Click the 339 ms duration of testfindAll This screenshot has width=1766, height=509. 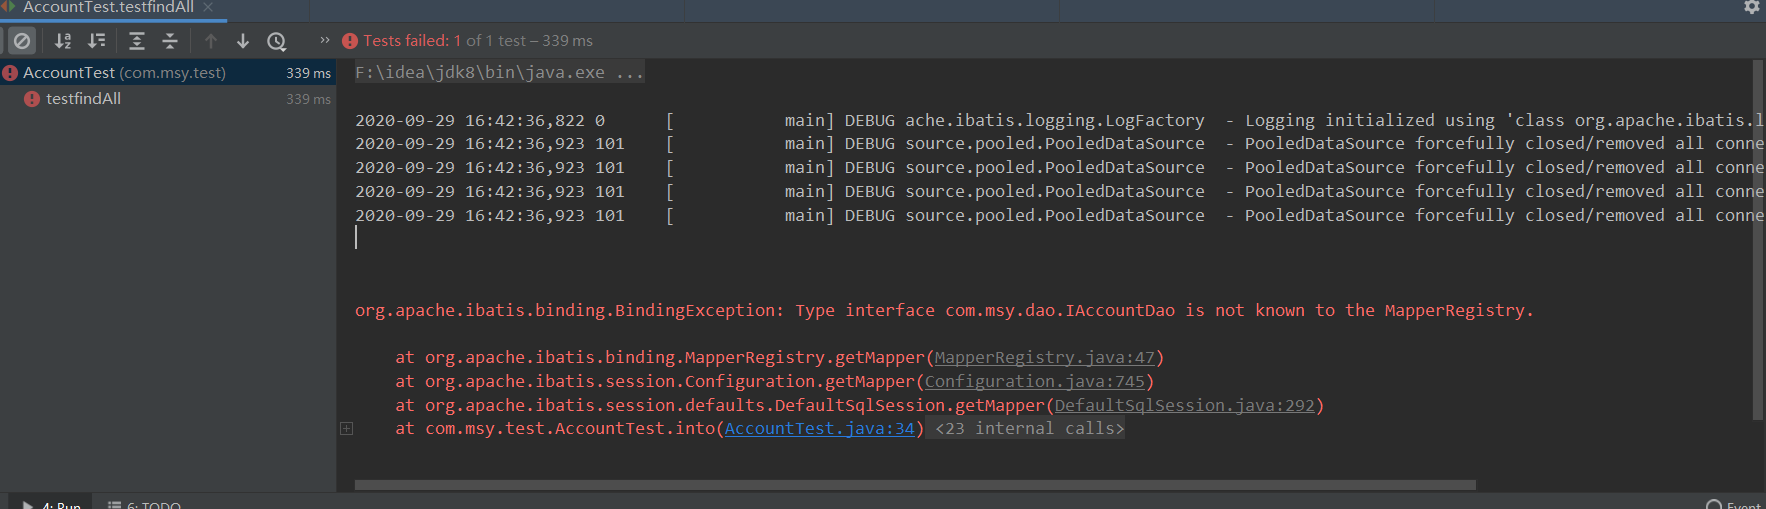308,99
